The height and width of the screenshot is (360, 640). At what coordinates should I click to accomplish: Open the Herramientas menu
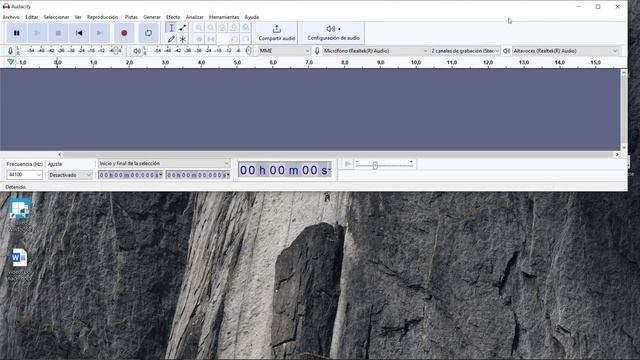pos(224,17)
